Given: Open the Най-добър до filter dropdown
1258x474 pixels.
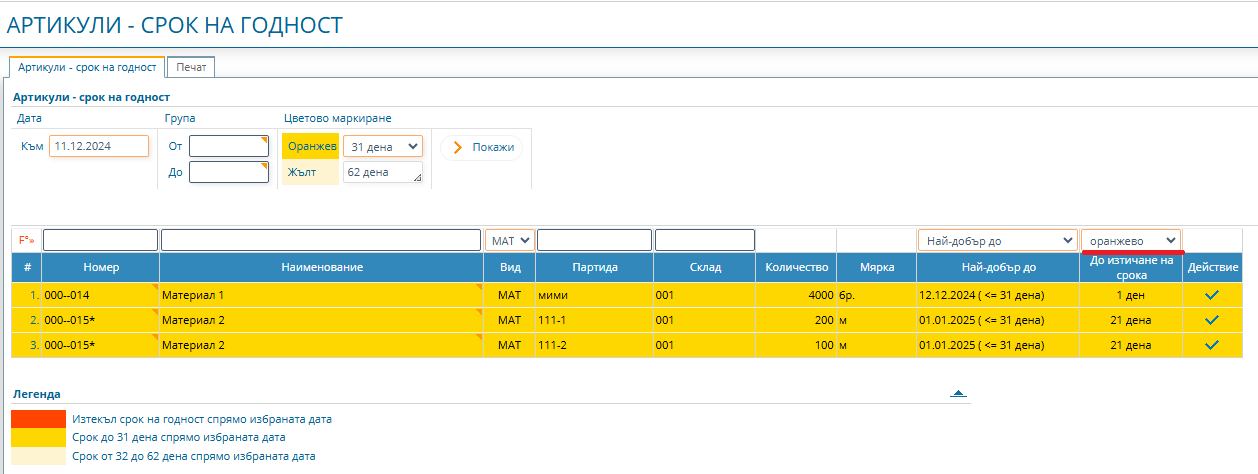Looking at the screenshot, I should (997, 240).
